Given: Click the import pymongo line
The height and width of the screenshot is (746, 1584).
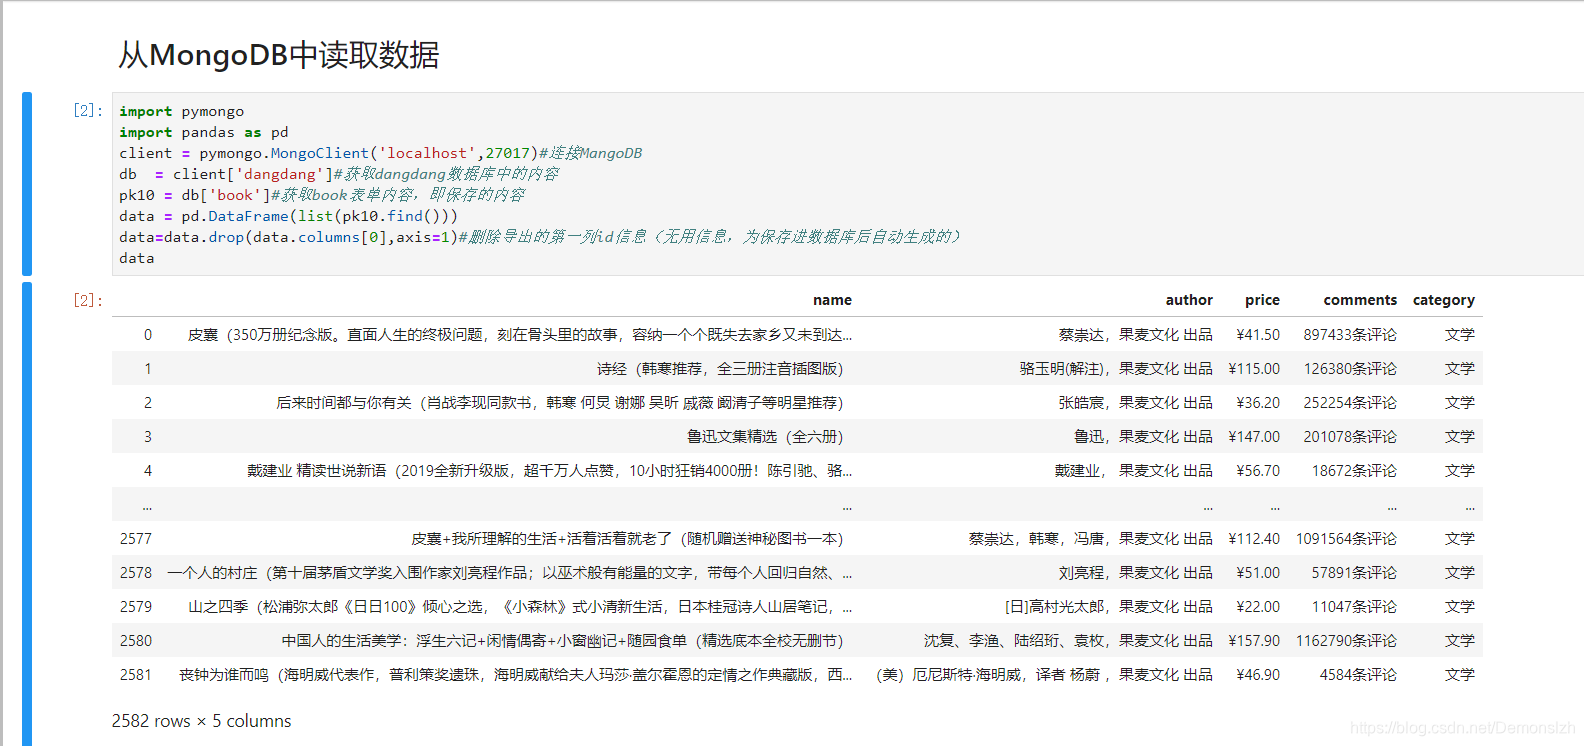Looking at the screenshot, I should [182, 111].
